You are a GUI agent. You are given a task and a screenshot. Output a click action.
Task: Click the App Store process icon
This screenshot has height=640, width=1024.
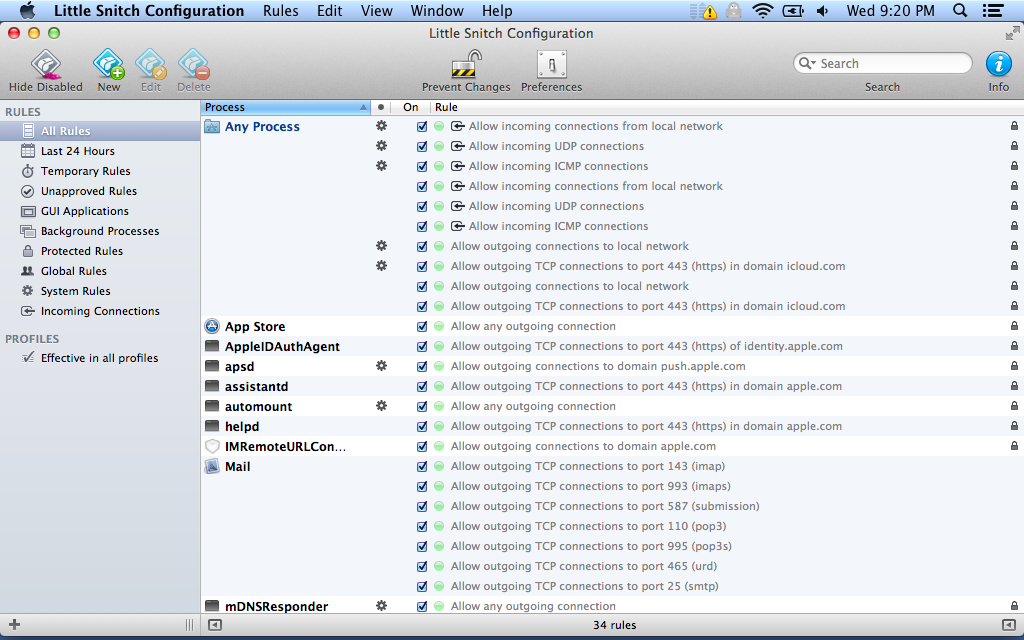coord(212,326)
